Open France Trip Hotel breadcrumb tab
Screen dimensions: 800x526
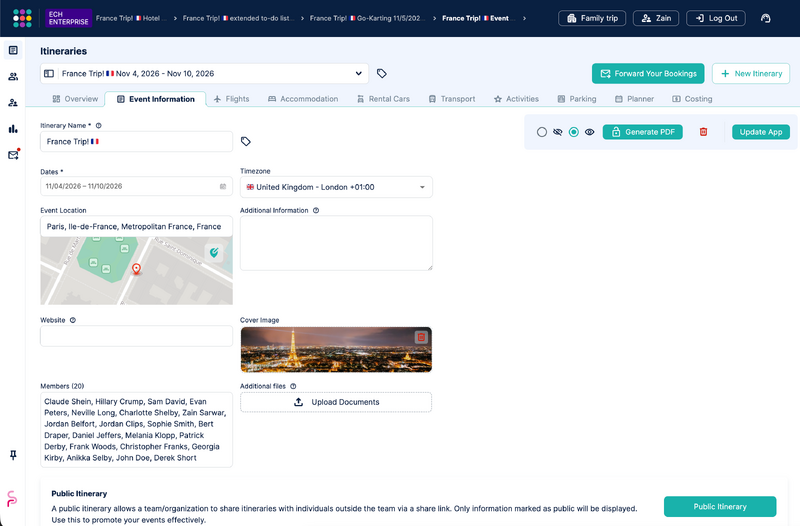131,18
